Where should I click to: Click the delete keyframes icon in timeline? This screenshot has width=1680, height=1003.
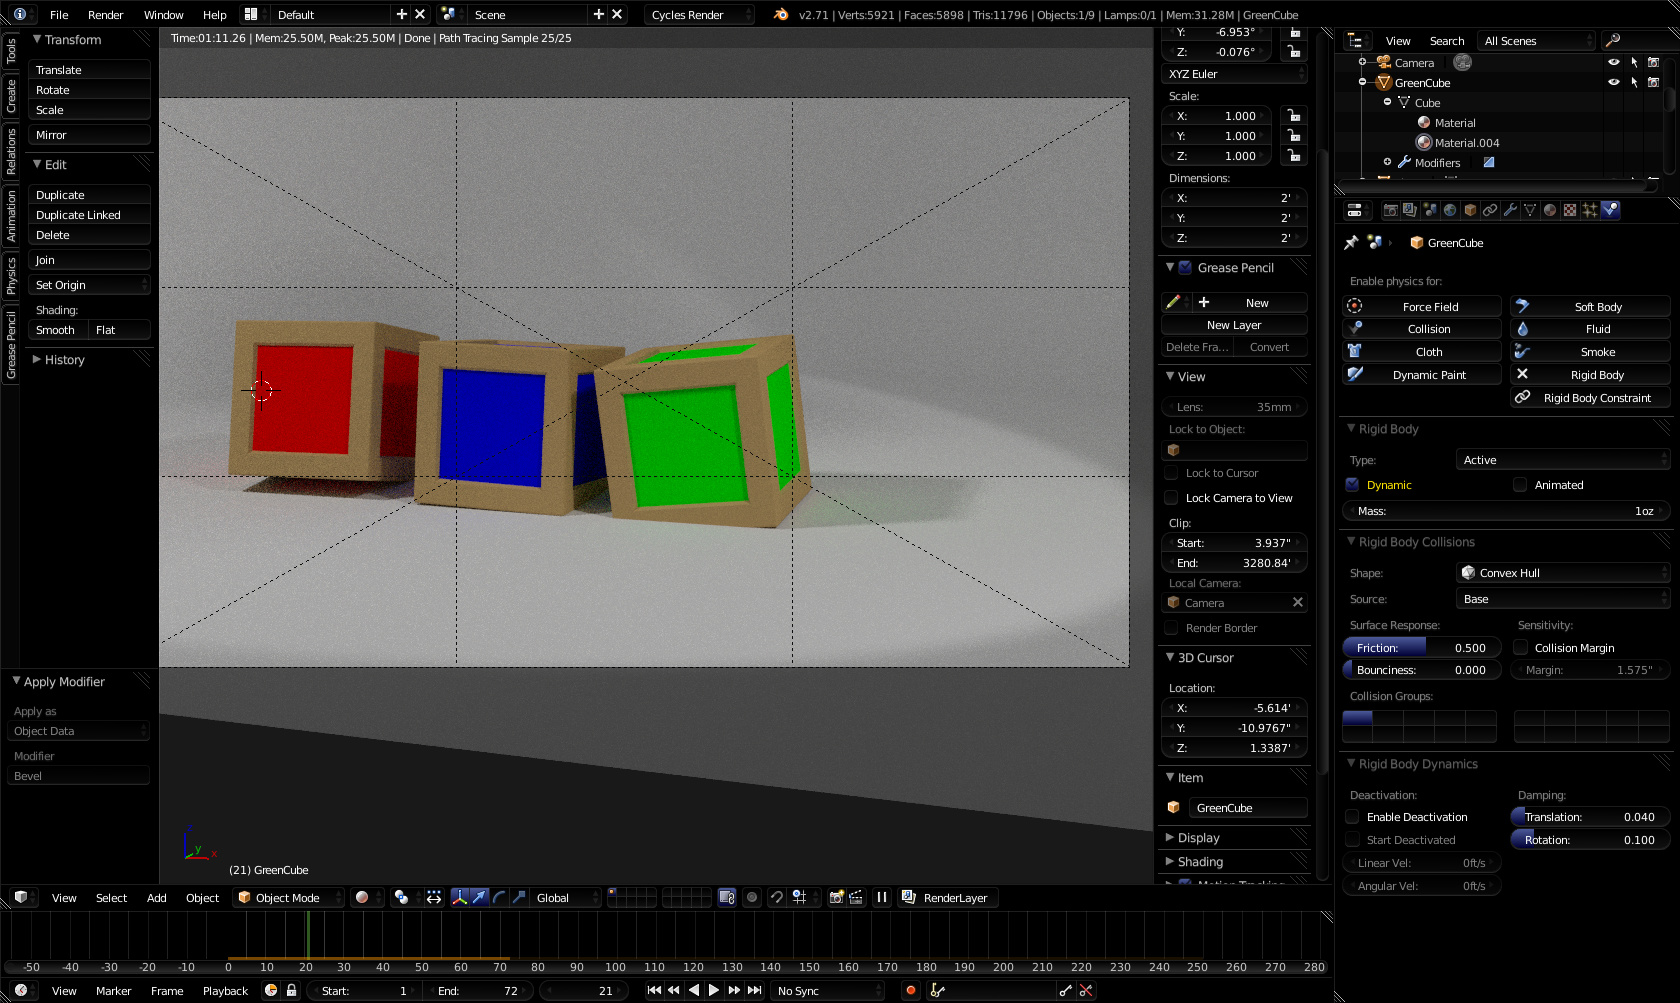[1086, 990]
